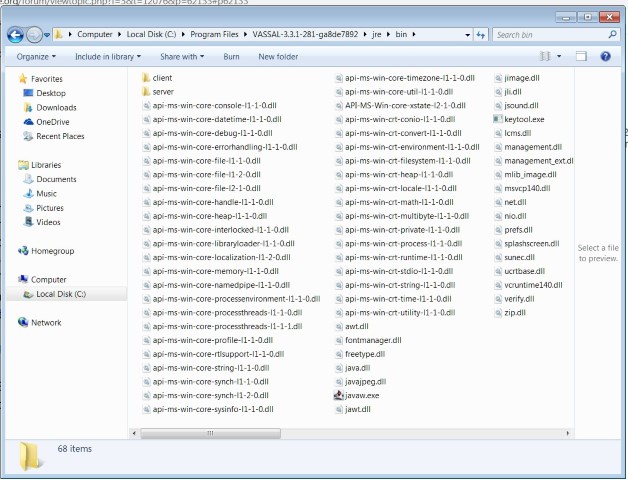The width and height of the screenshot is (628, 480).
Task: Click the VASSAL-3.3.1 folder path segment
Action: click(x=305, y=34)
